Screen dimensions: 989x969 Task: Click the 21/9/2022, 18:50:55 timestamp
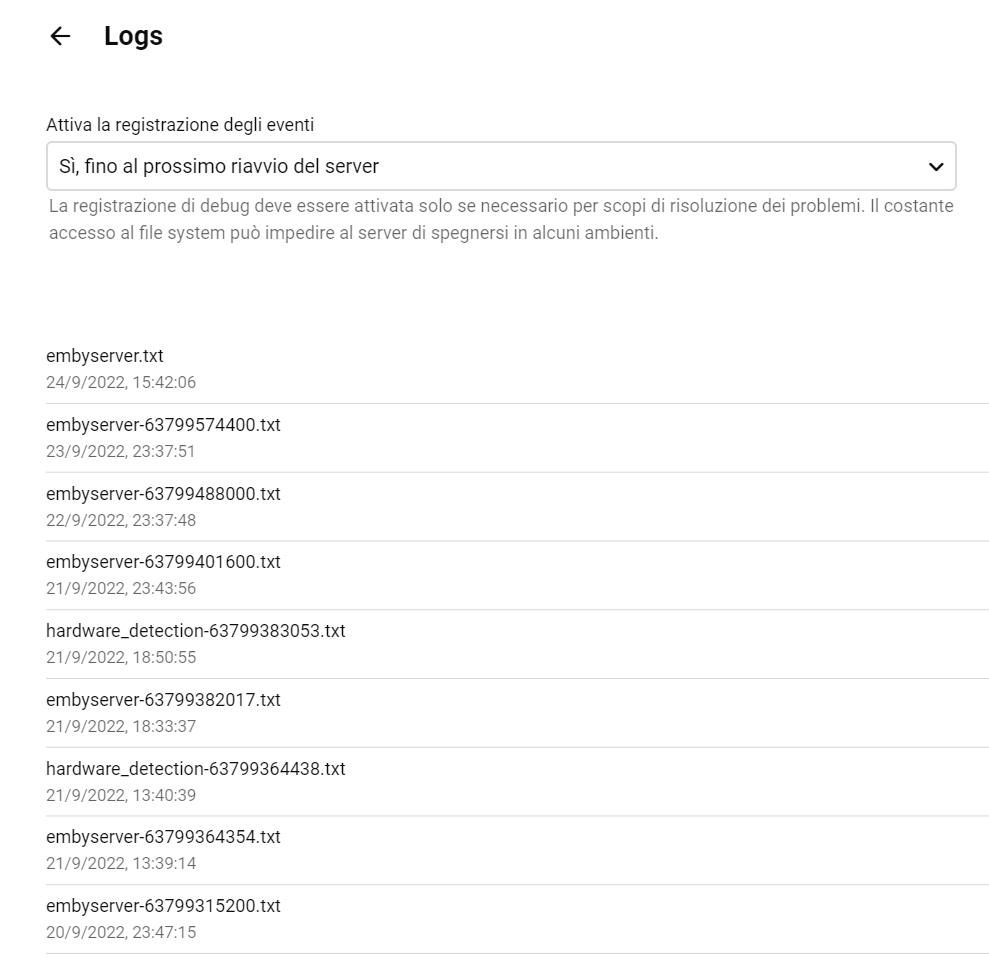point(121,657)
